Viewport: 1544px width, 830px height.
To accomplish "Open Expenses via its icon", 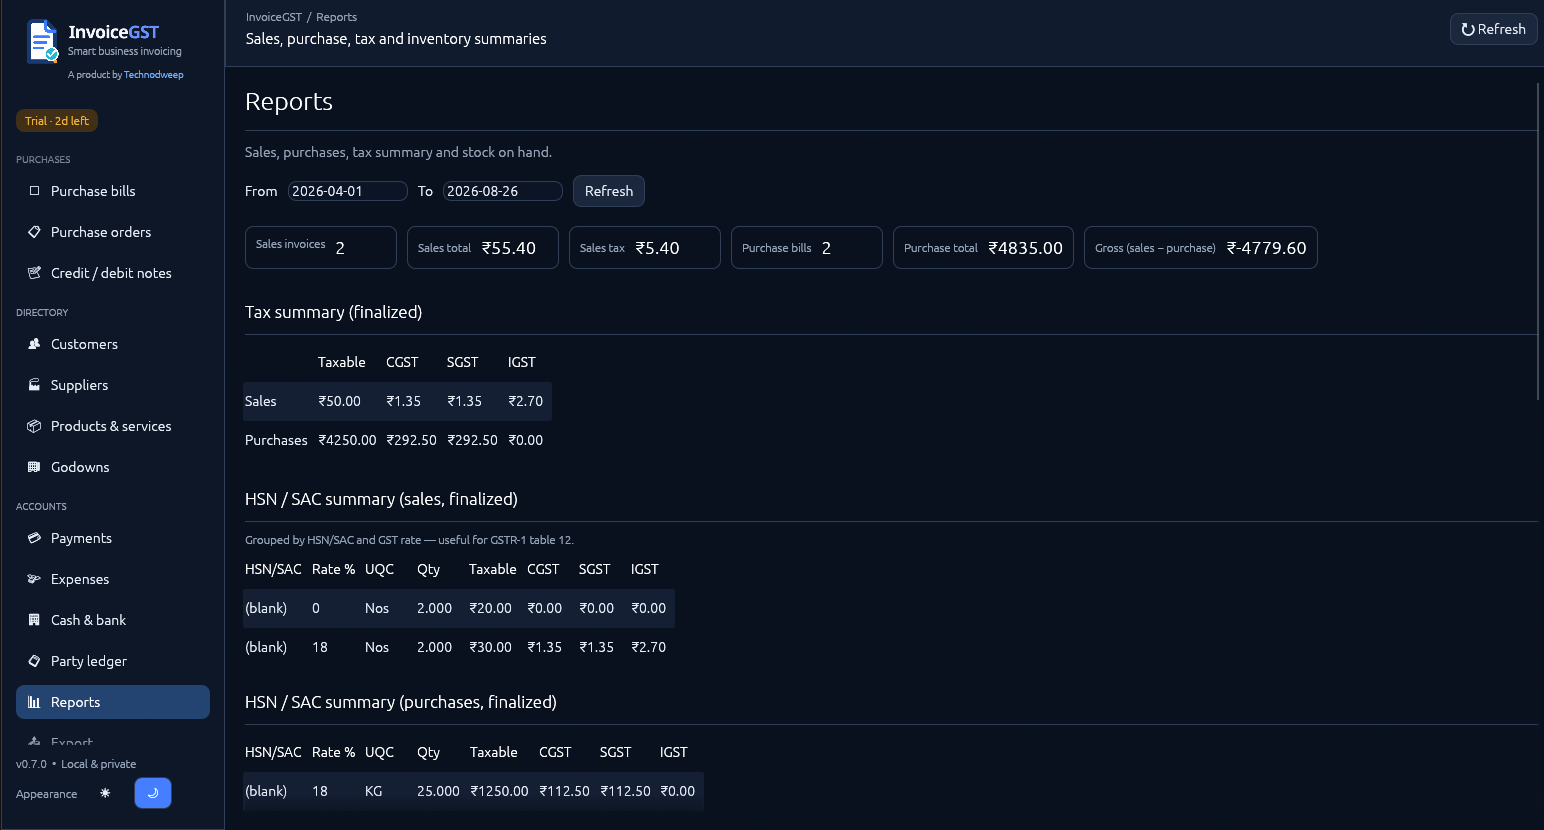I will (34, 579).
